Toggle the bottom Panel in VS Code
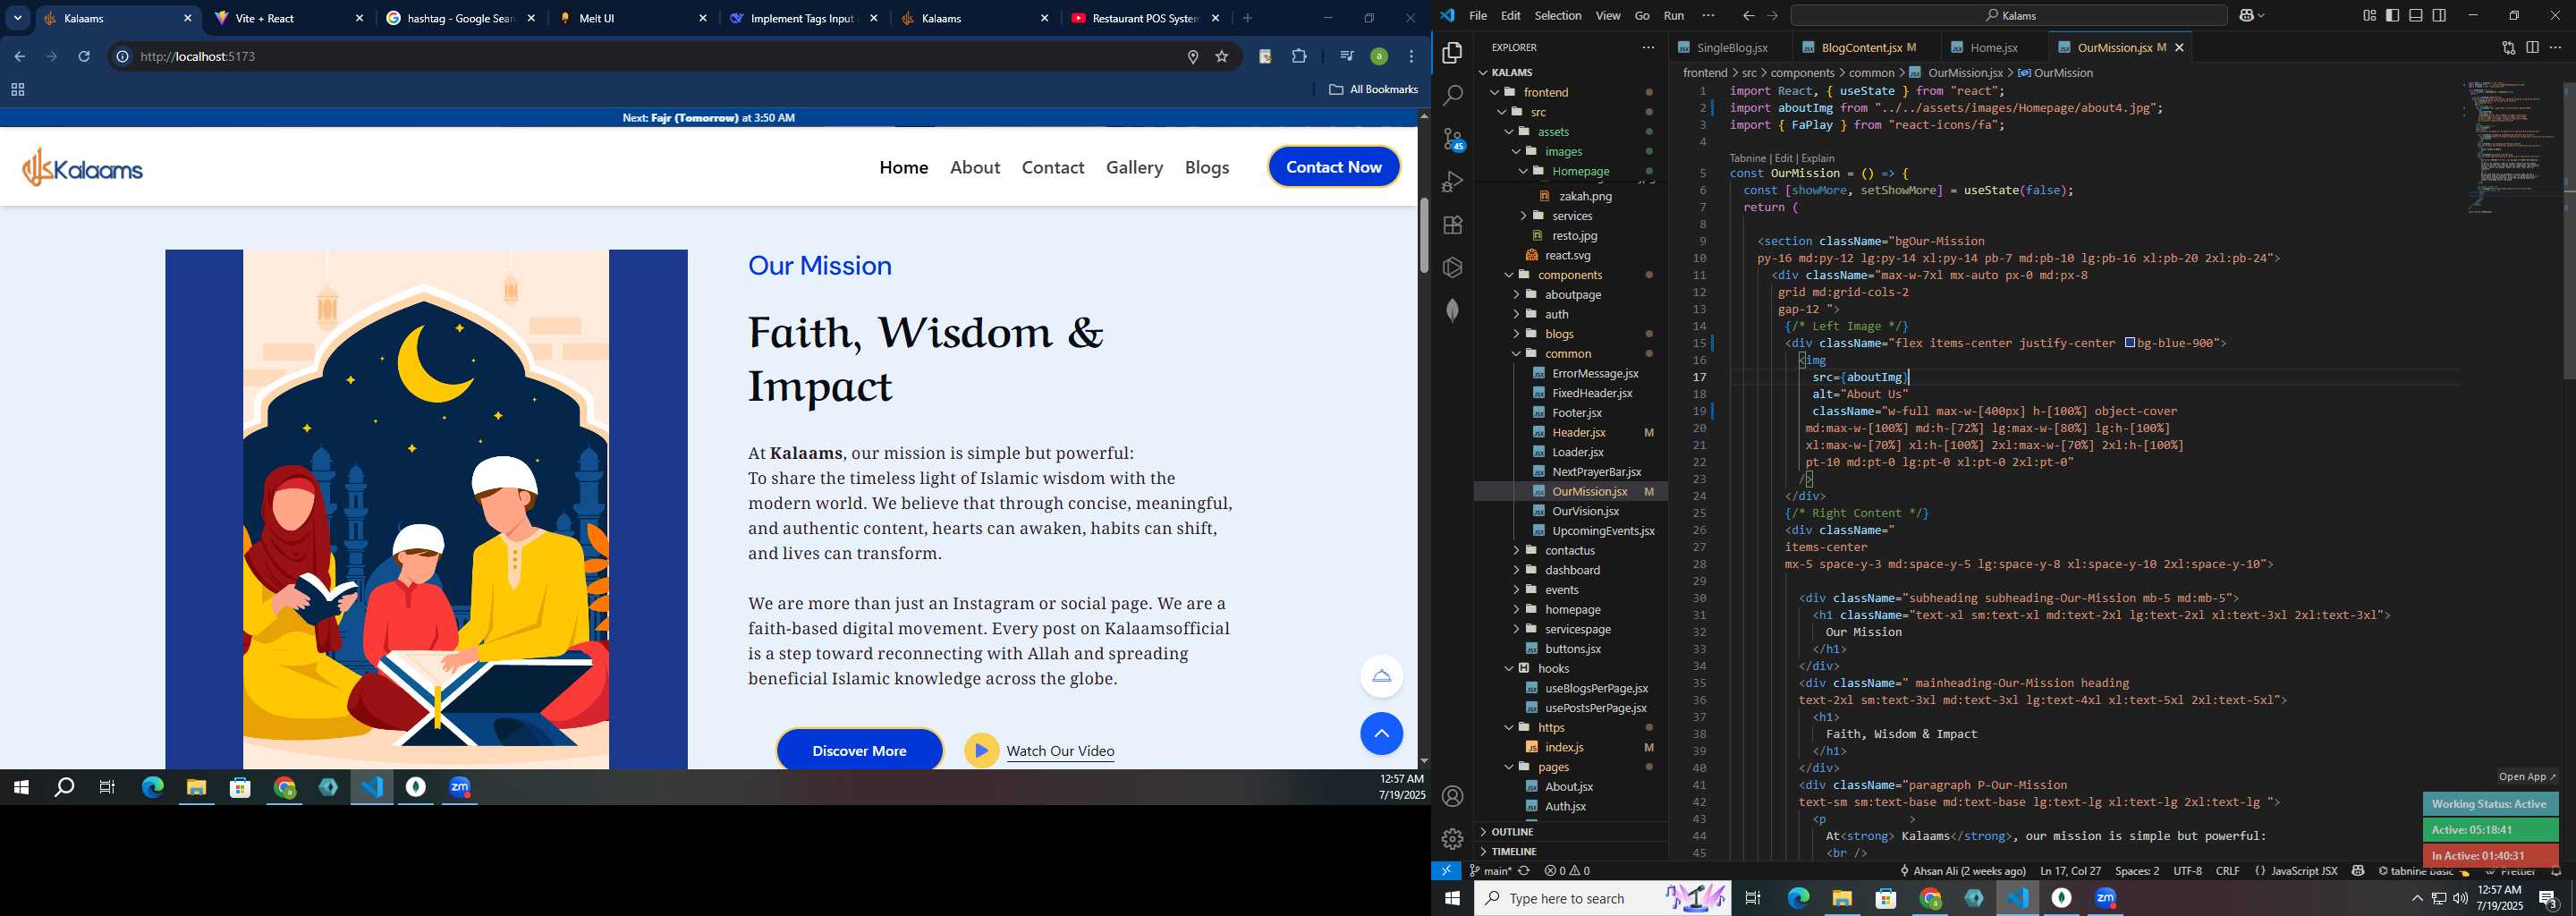 pos(2416,15)
